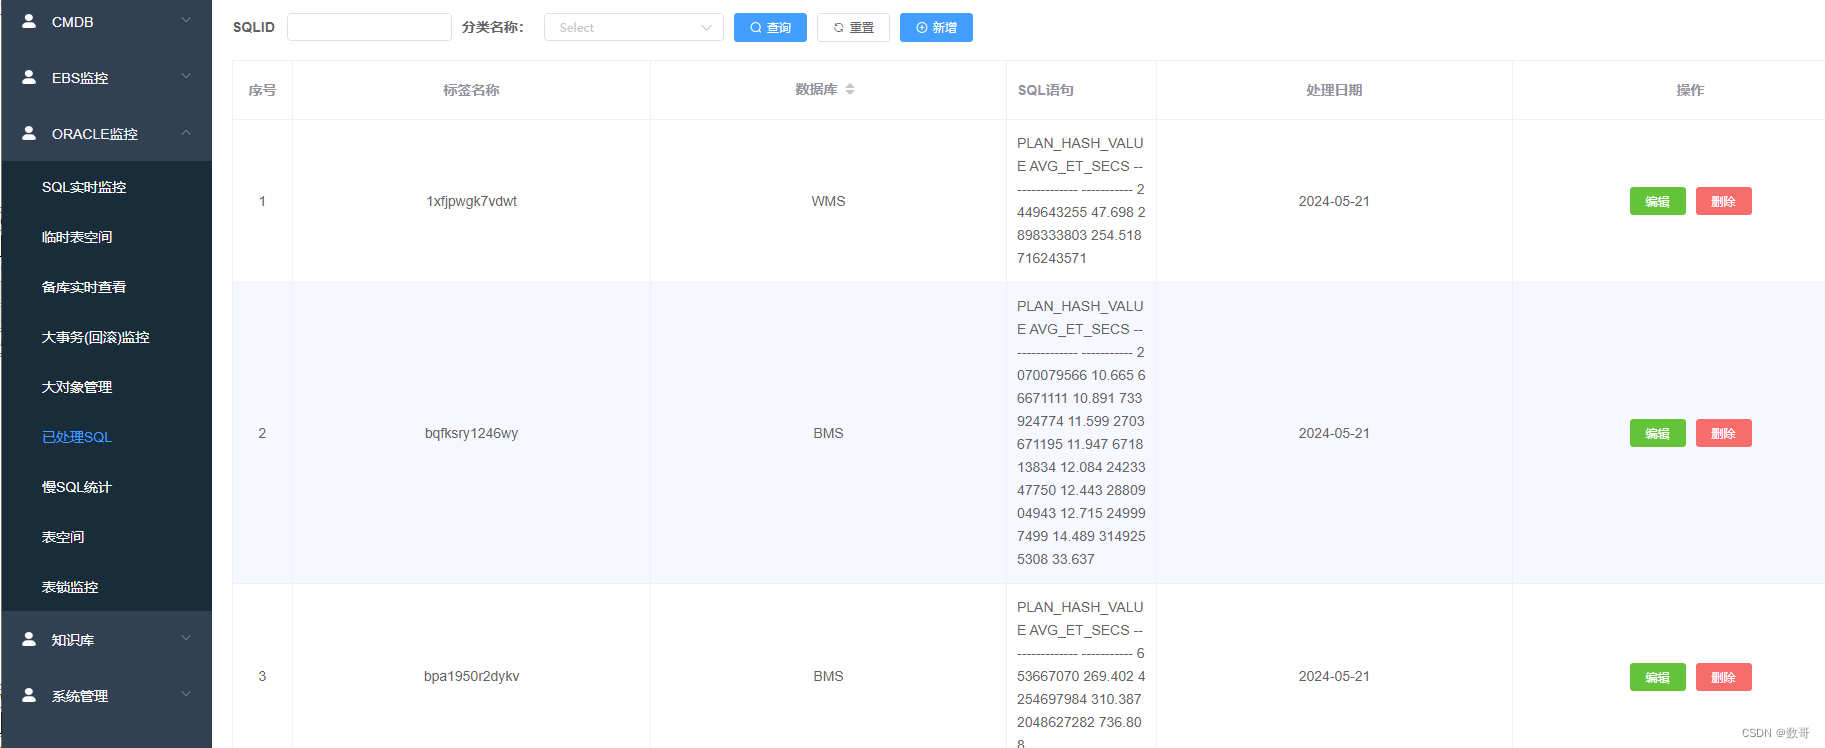Image resolution: width=1825 pixels, height=748 pixels.
Task: Focus the SQLID input field
Action: (x=369, y=27)
